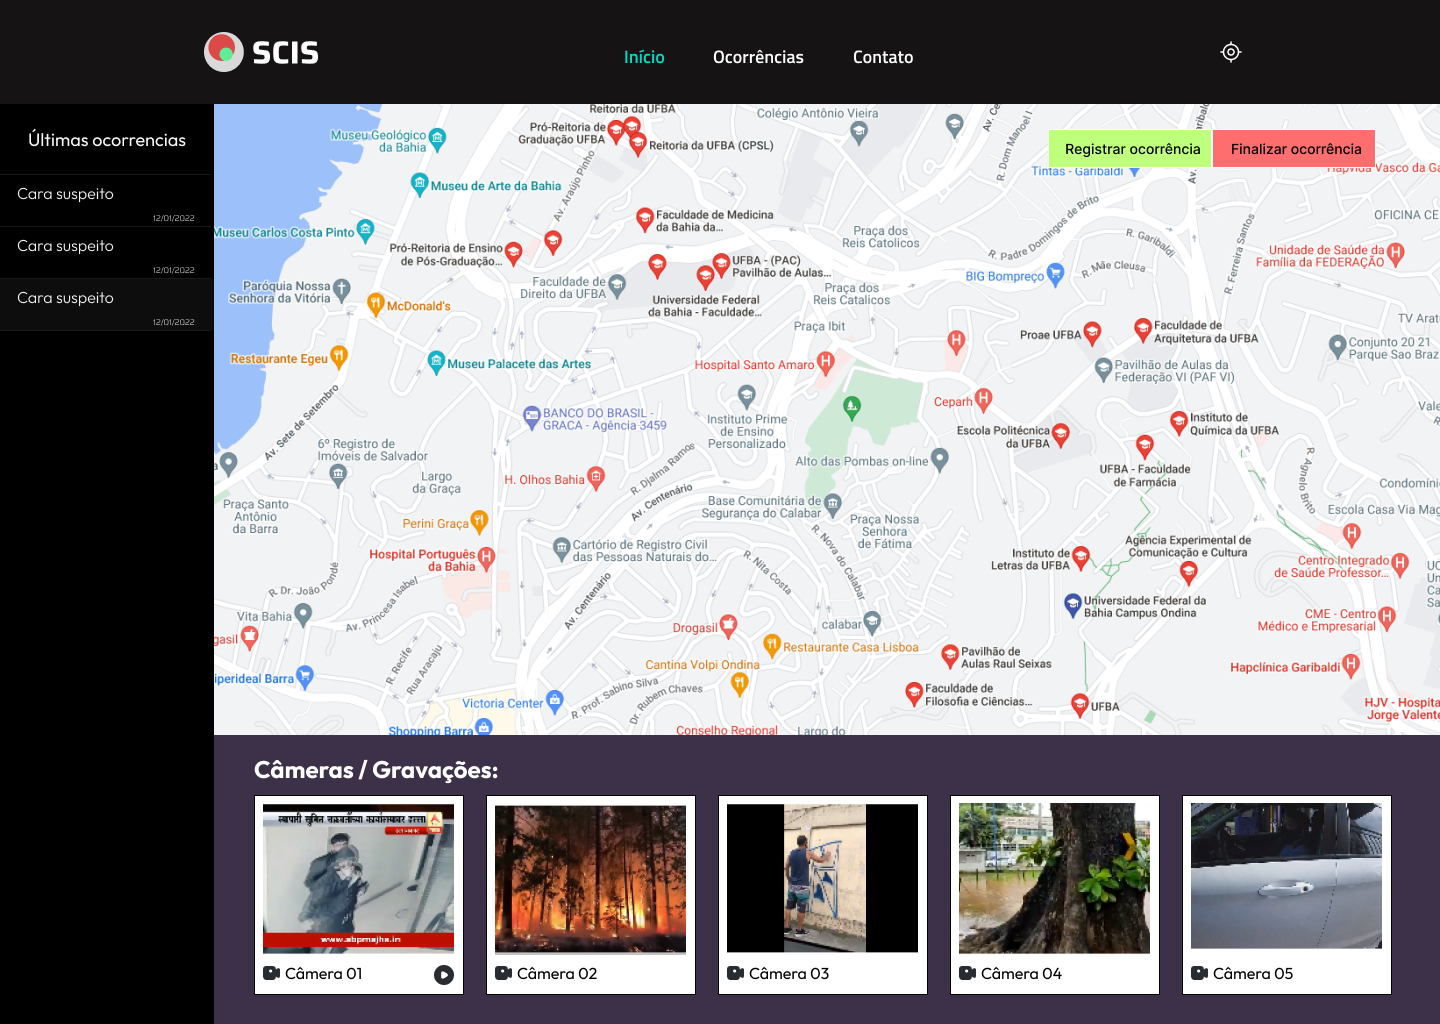This screenshot has height=1024, width=1440.
Task: Click the Drogasil pharmacy marker
Action: pos(729,626)
